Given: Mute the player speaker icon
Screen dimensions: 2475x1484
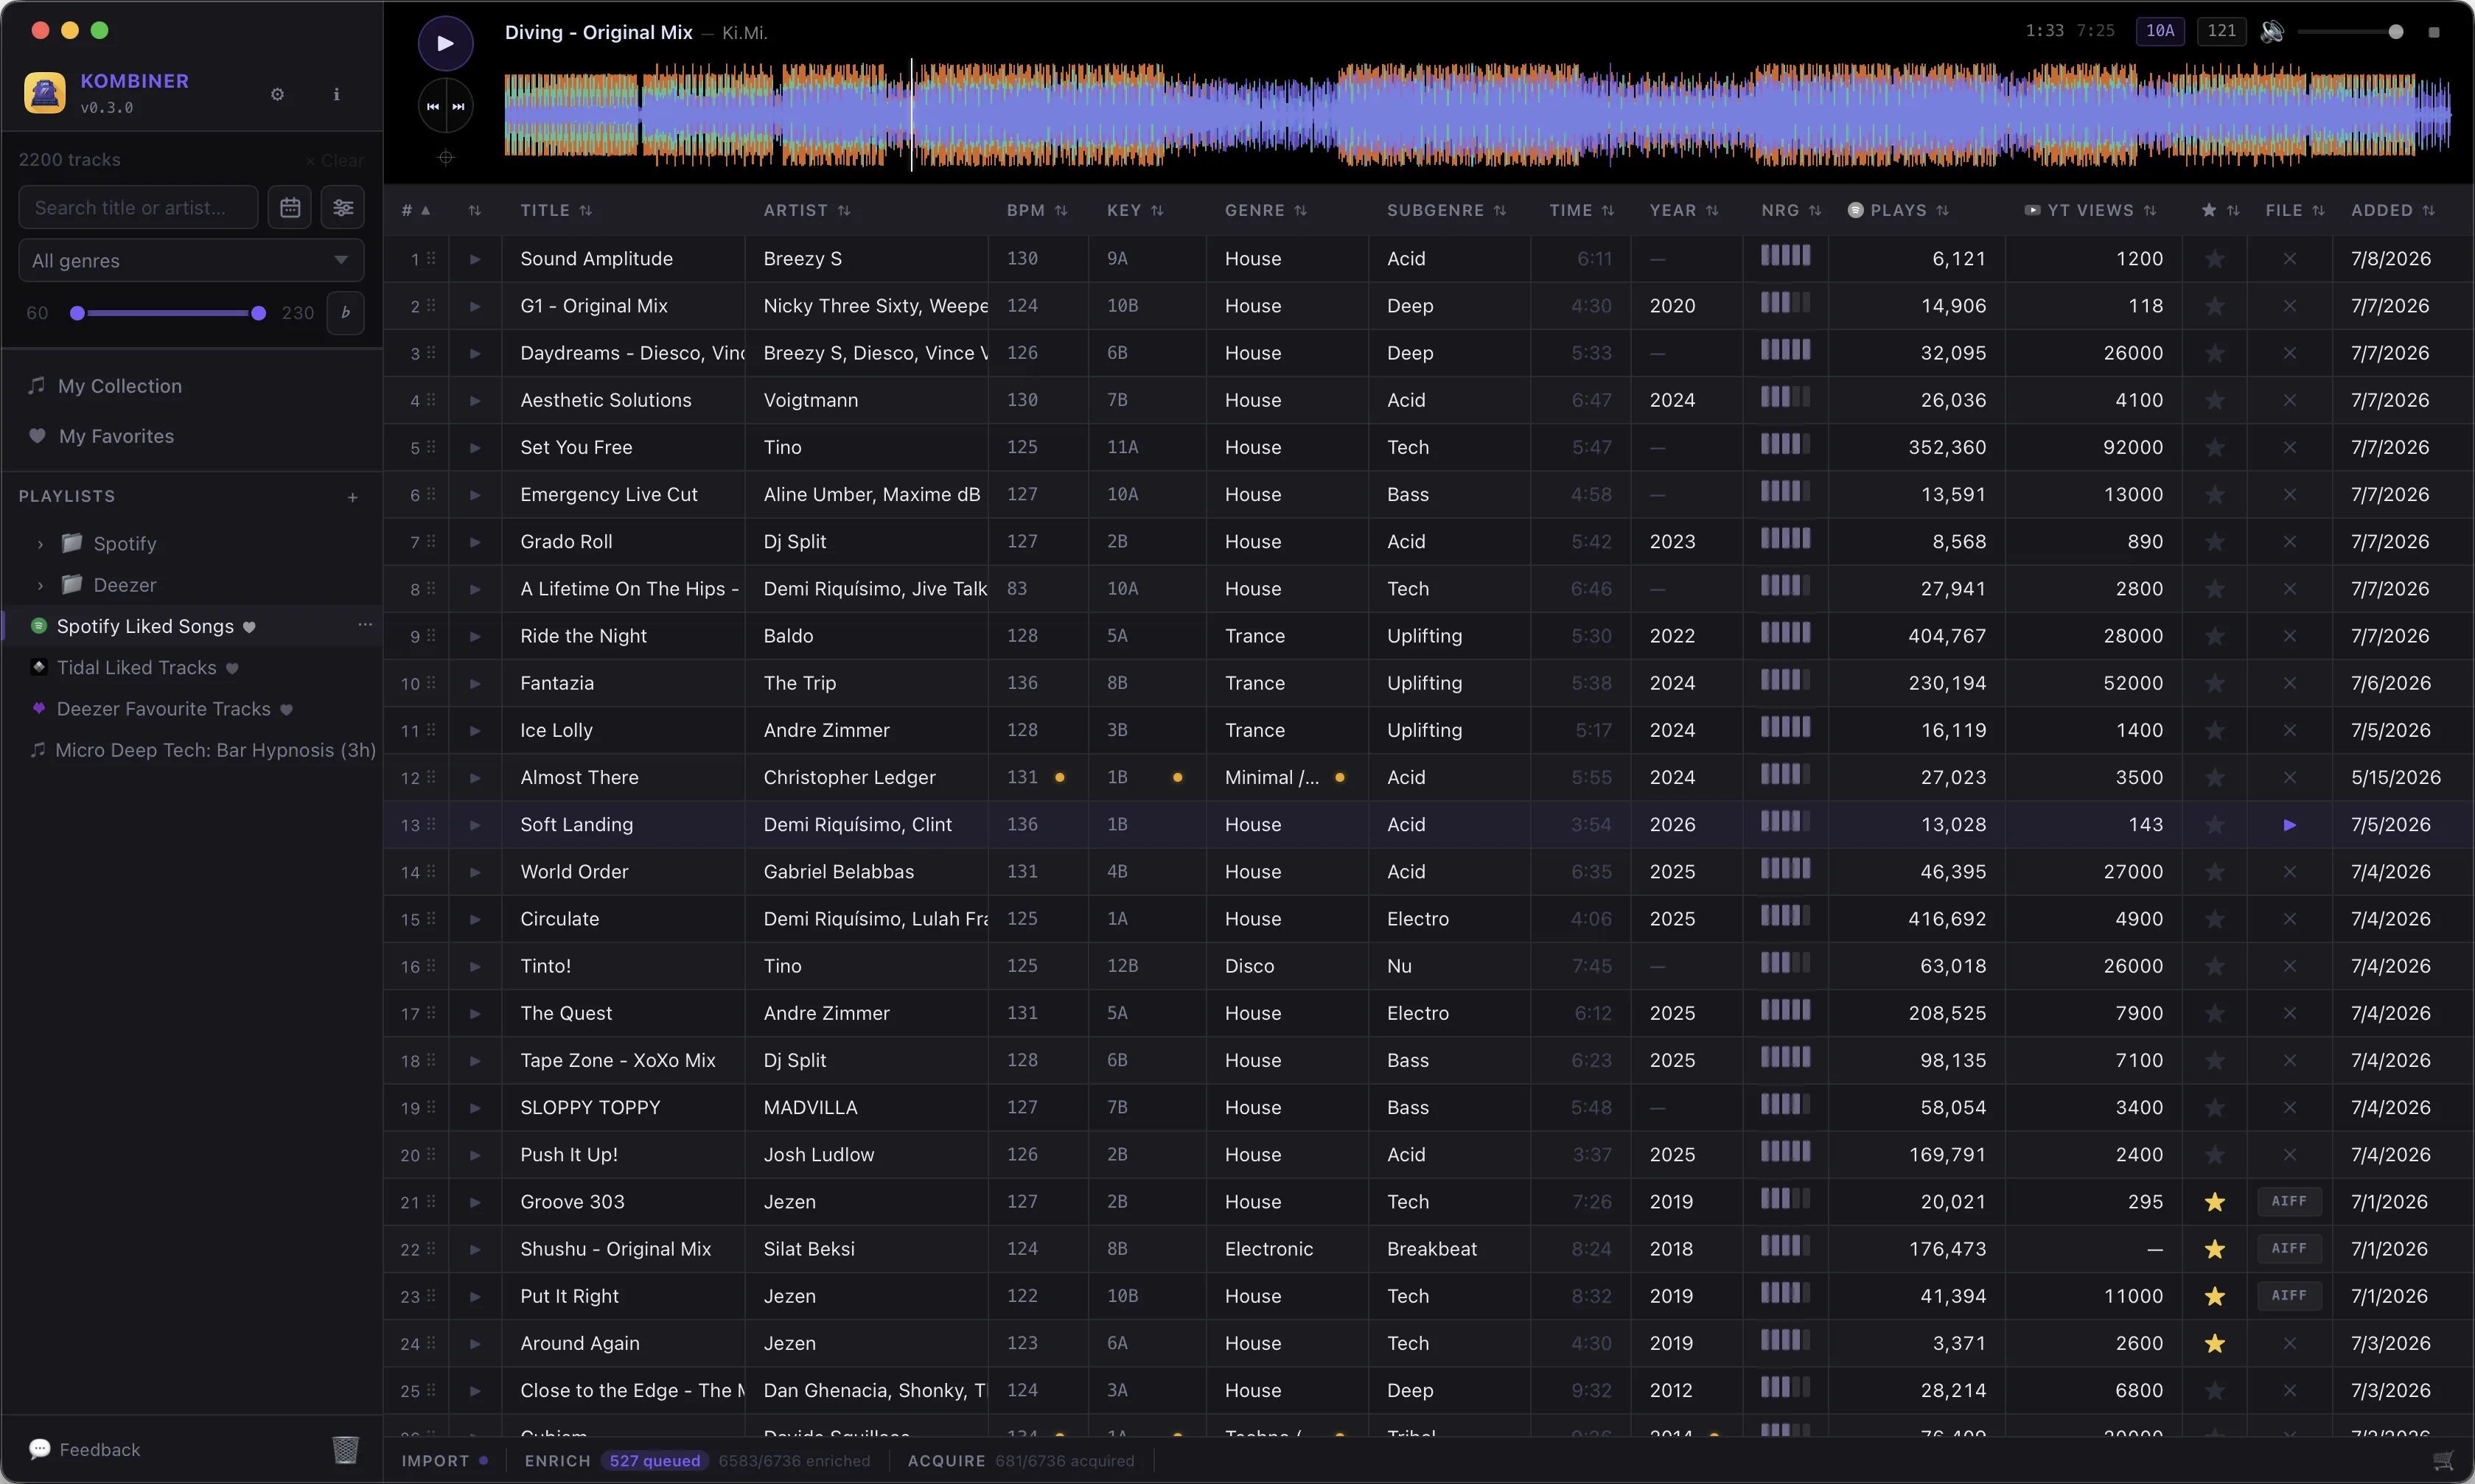Looking at the screenshot, I should tap(2272, 31).
